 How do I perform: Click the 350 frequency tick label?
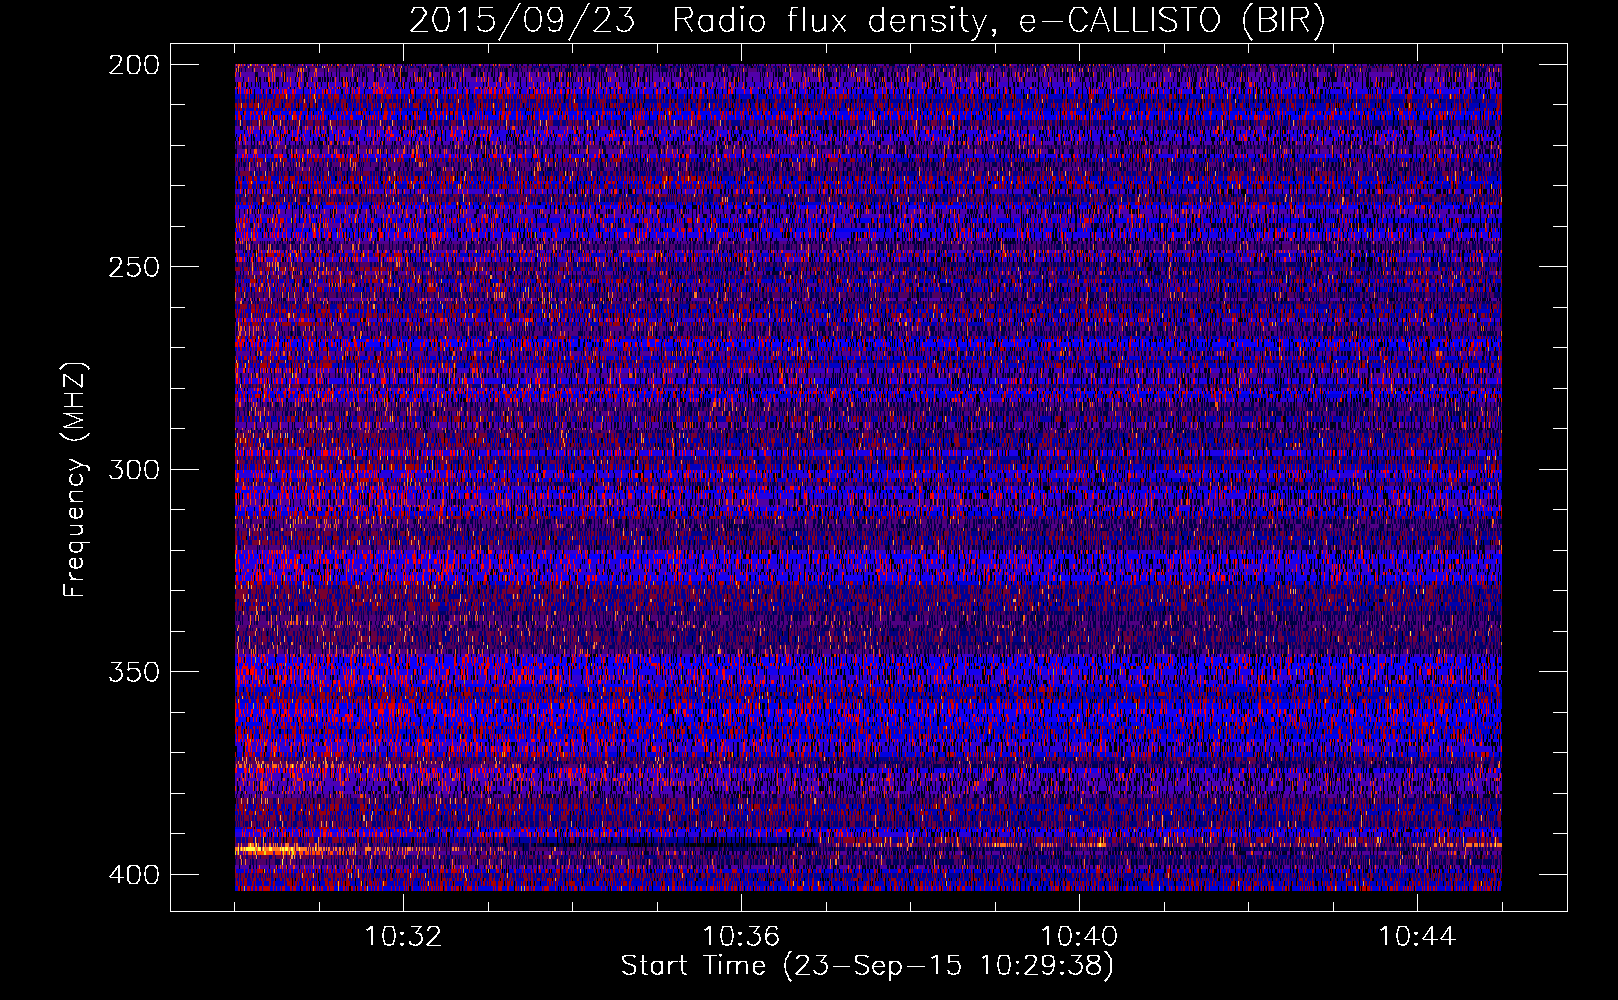coord(133,672)
